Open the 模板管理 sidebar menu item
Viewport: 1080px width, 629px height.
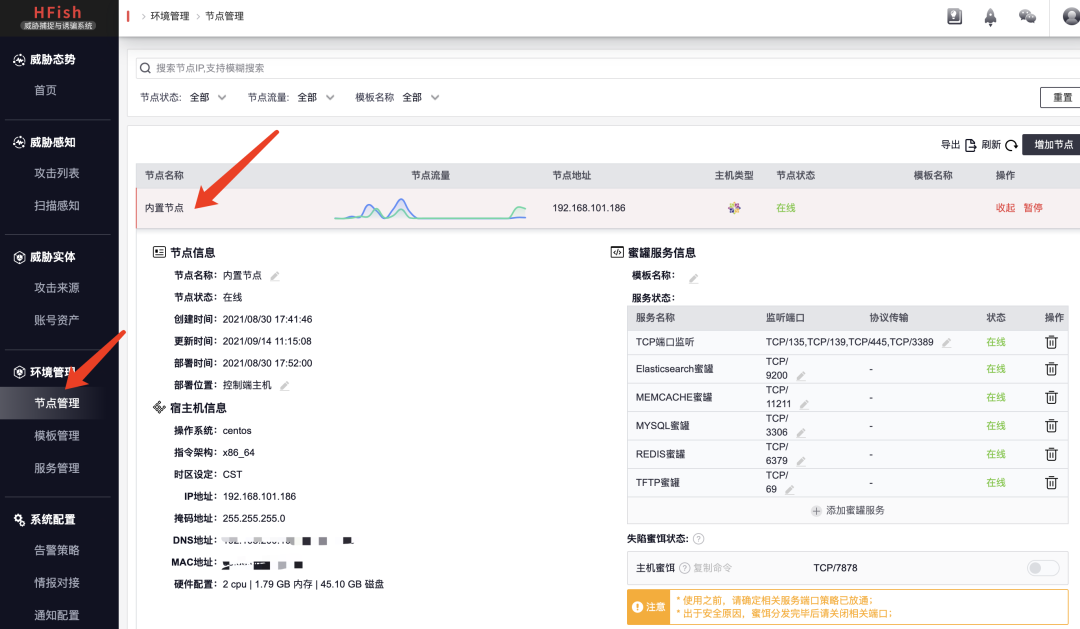[57, 434]
